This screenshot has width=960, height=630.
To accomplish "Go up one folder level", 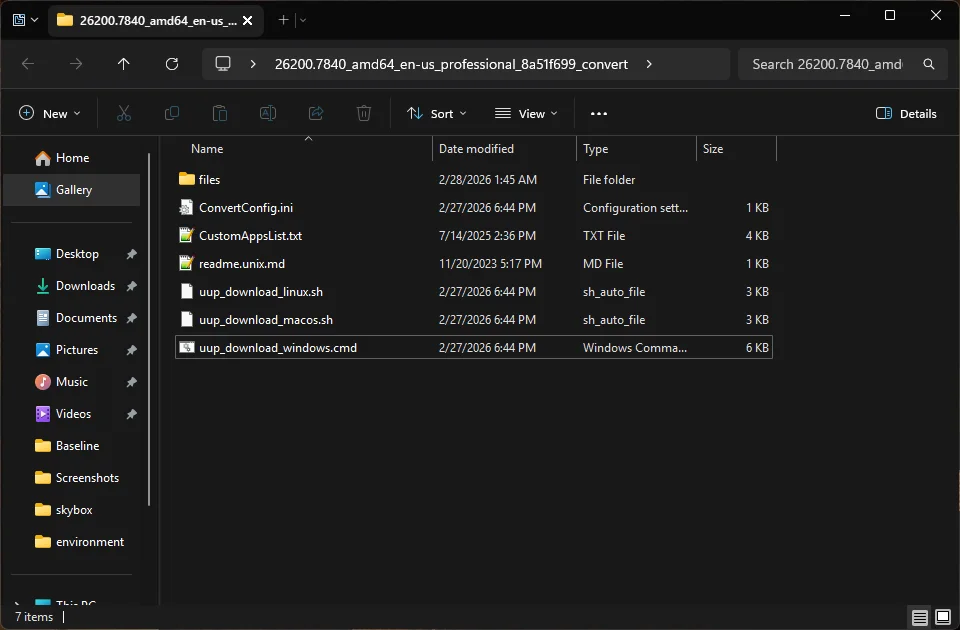I will click(124, 64).
